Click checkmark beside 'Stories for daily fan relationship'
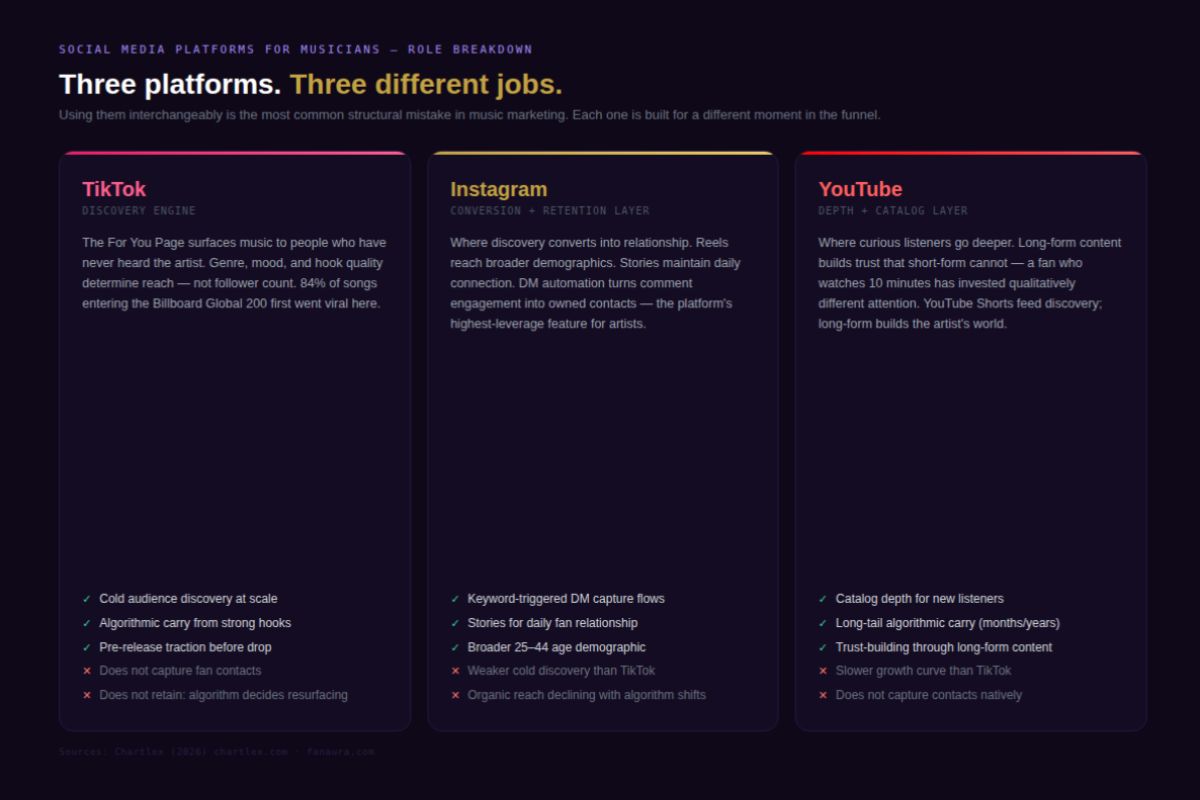The height and width of the screenshot is (800, 1200). (455, 623)
